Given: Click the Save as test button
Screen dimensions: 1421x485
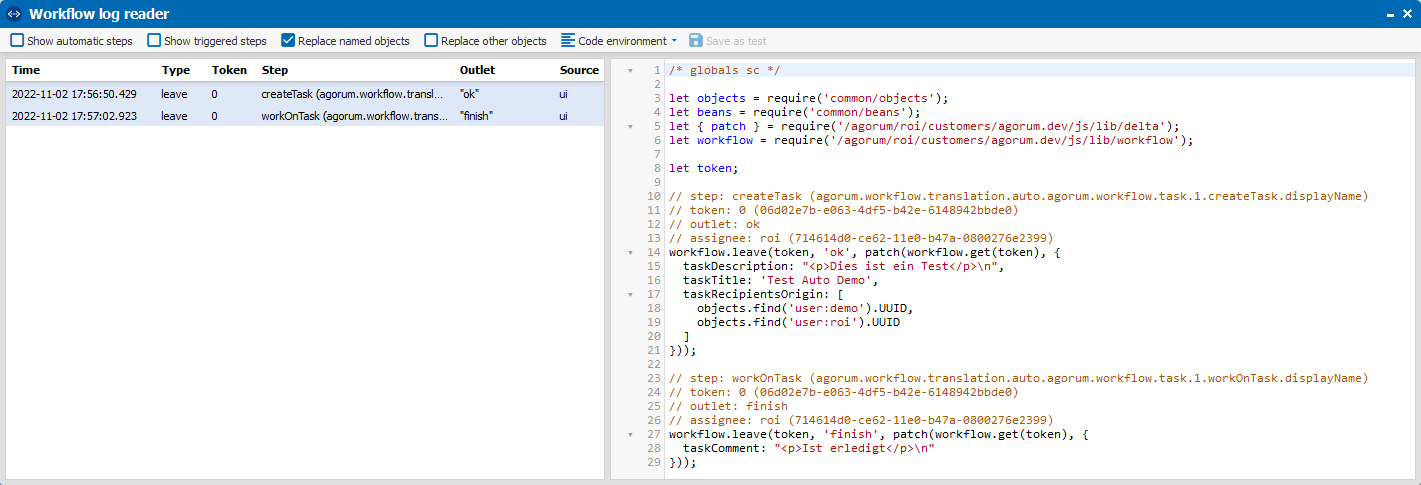Looking at the screenshot, I should point(728,41).
